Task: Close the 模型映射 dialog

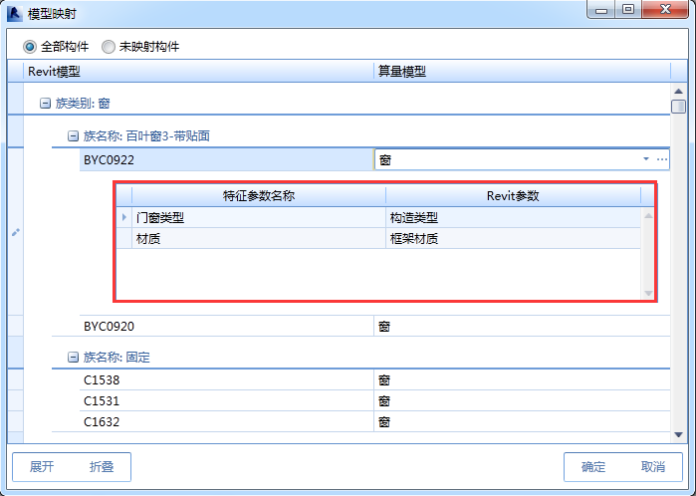Action: 665,10
